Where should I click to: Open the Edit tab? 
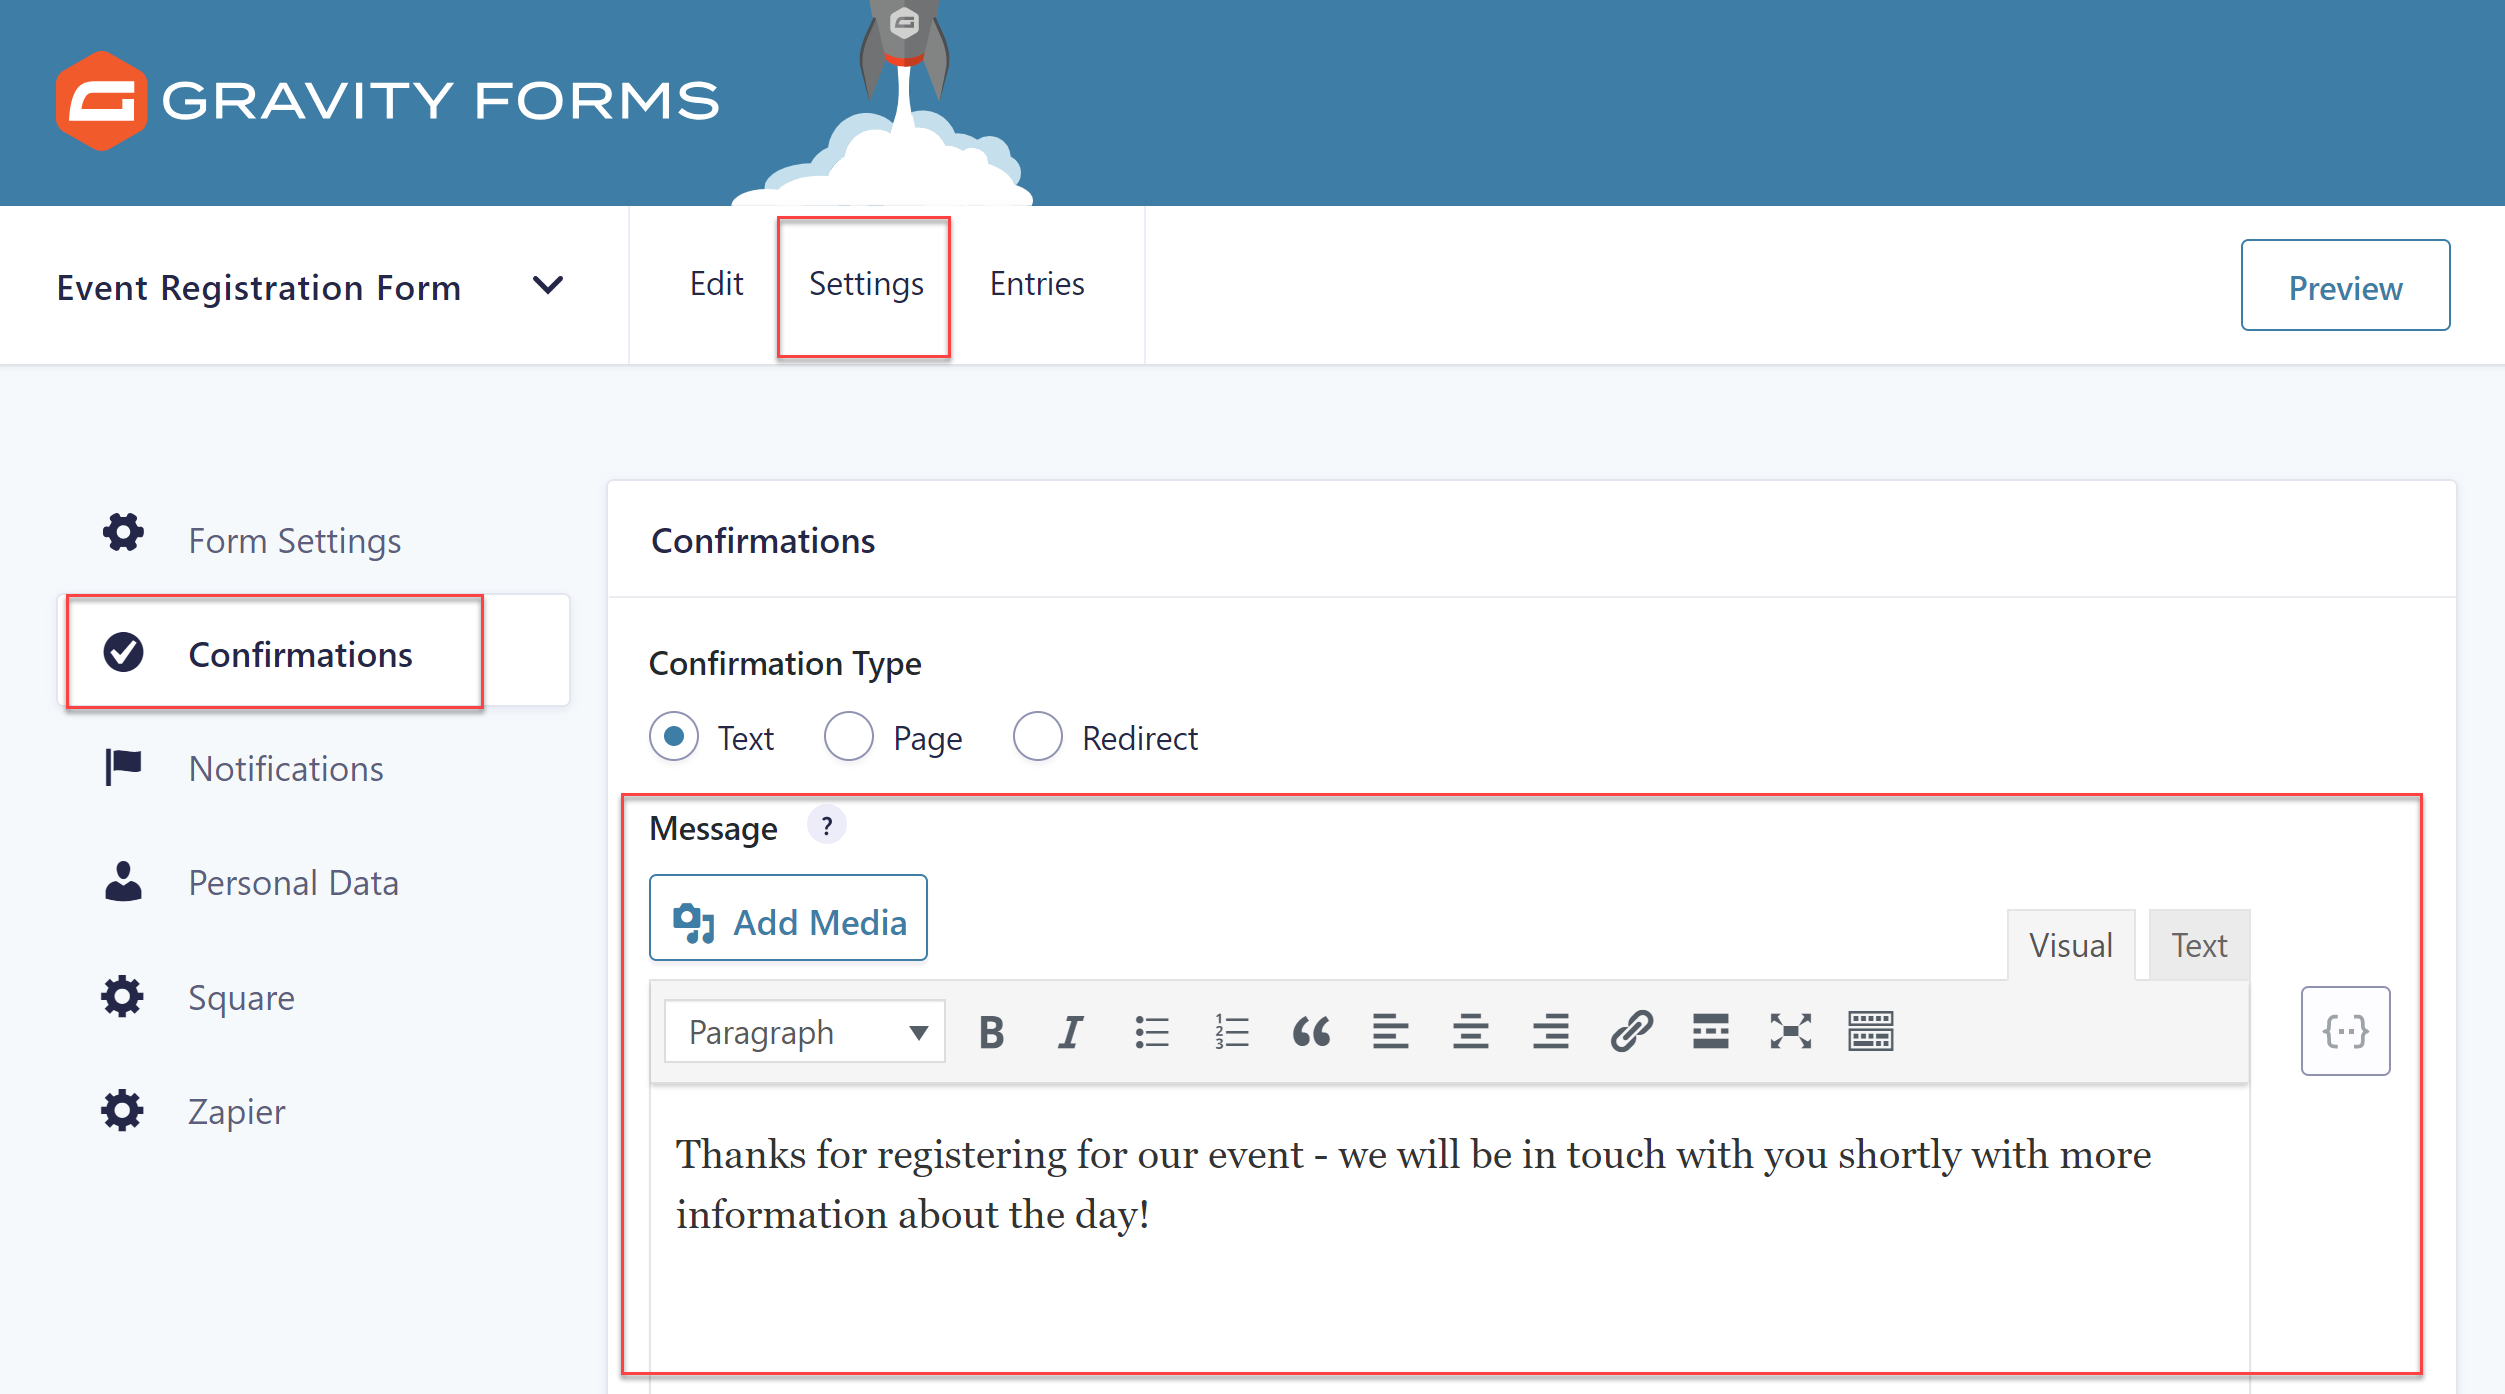716,284
